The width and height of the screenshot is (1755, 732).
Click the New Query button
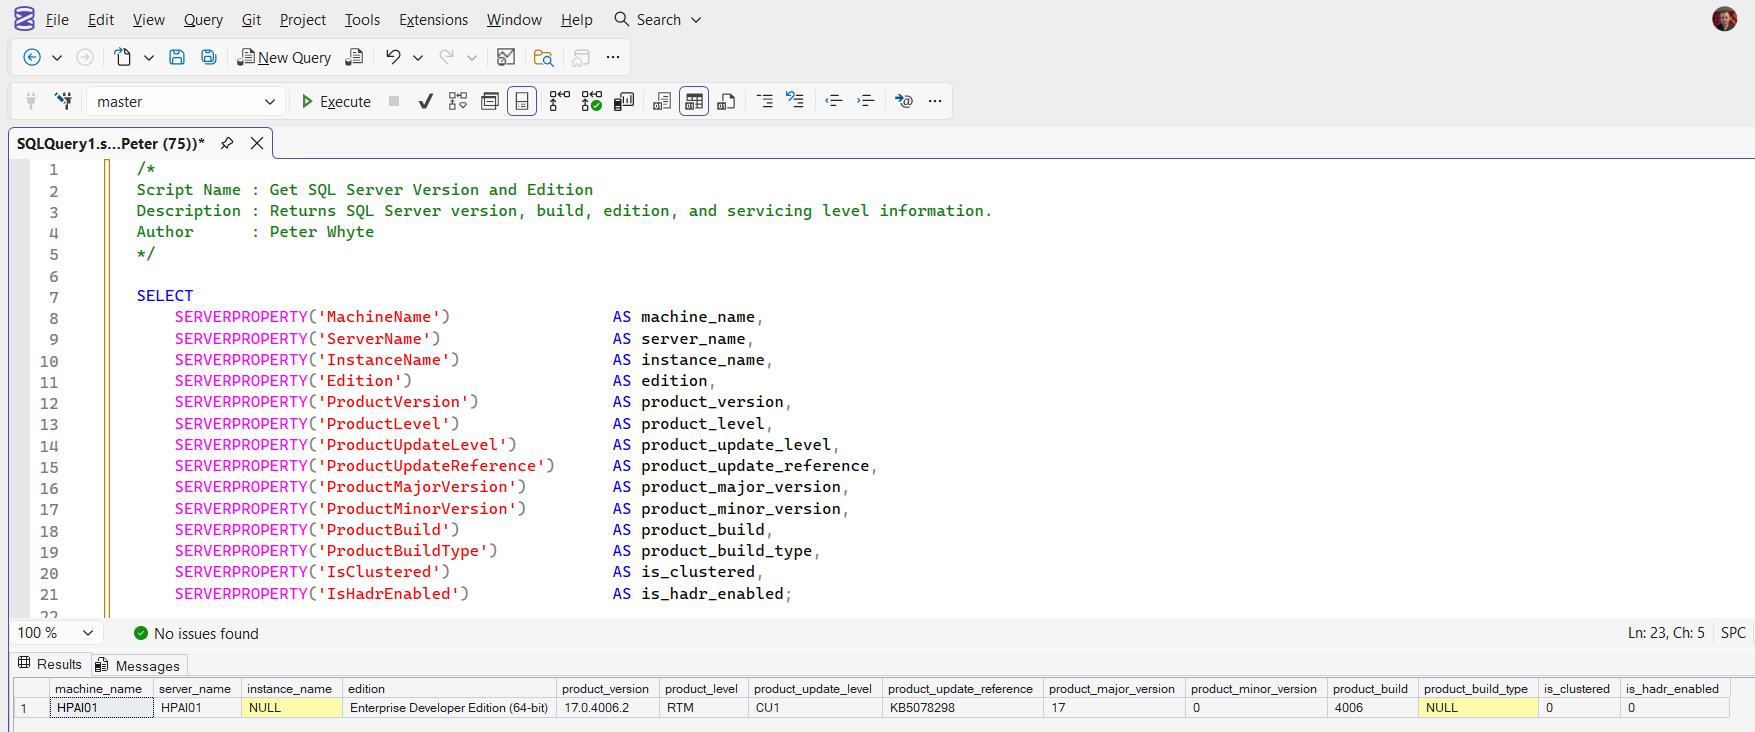(284, 57)
